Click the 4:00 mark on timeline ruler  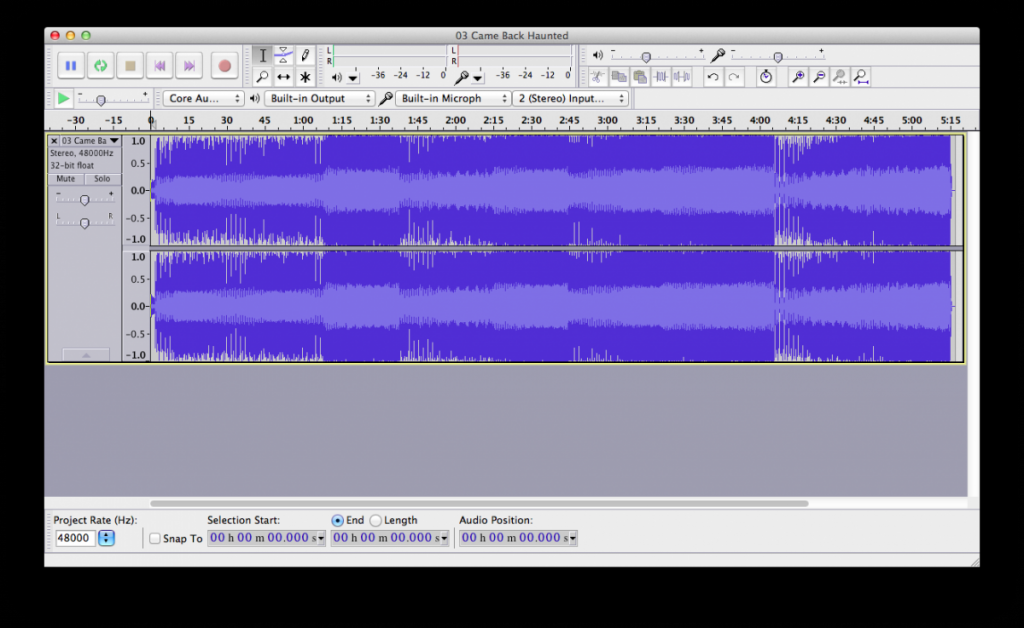pos(760,120)
